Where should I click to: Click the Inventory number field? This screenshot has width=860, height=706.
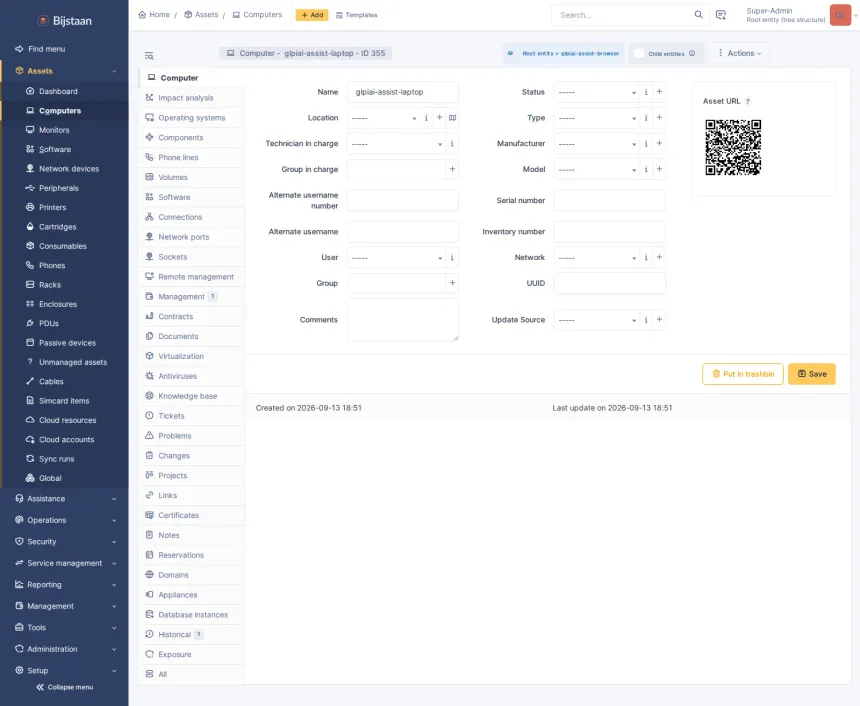[609, 231]
